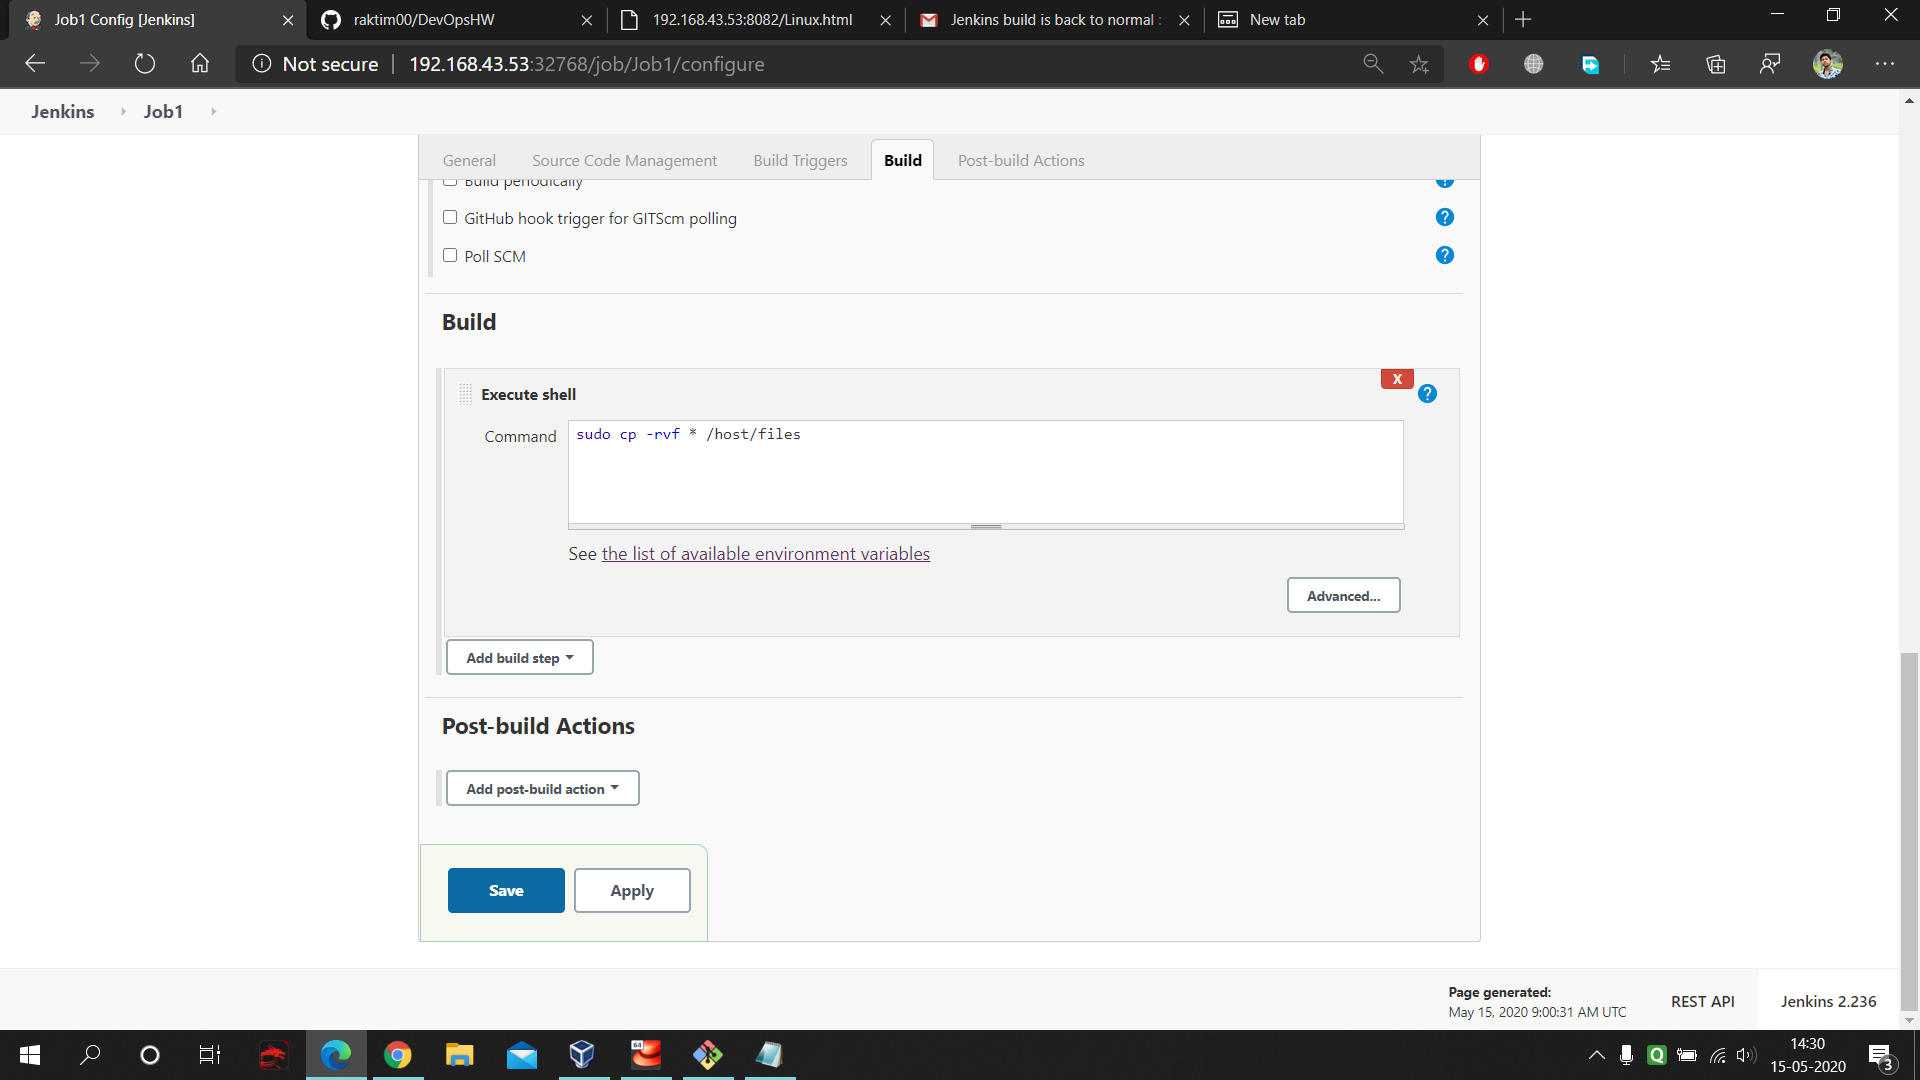The height and width of the screenshot is (1080, 1920).
Task: Click the browser refresh icon
Action: click(x=145, y=64)
